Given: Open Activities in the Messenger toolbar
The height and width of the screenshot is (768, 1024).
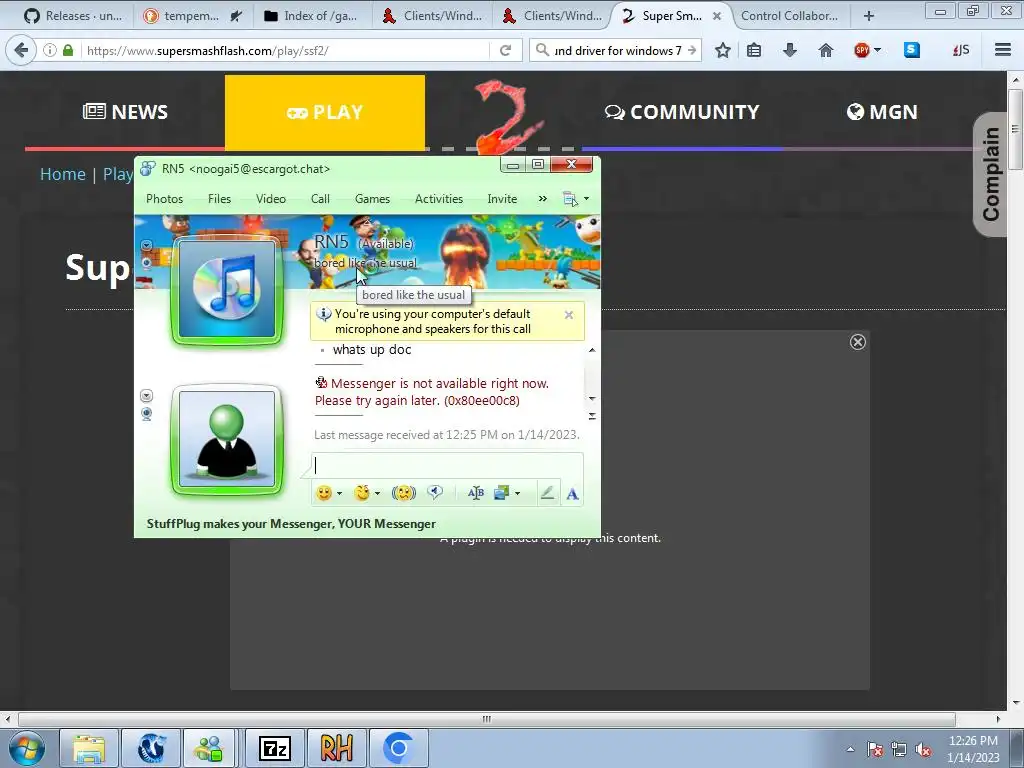Looking at the screenshot, I should (438, 199).
